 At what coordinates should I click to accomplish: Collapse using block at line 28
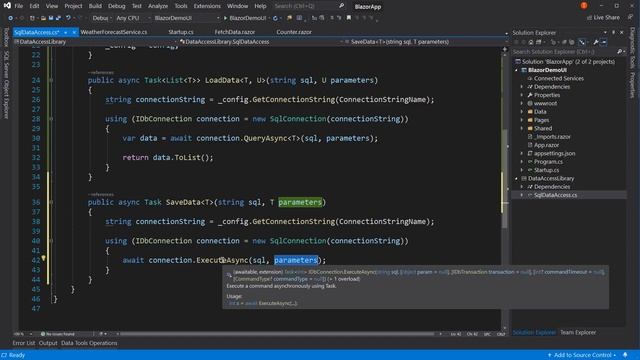click(51, 119)
